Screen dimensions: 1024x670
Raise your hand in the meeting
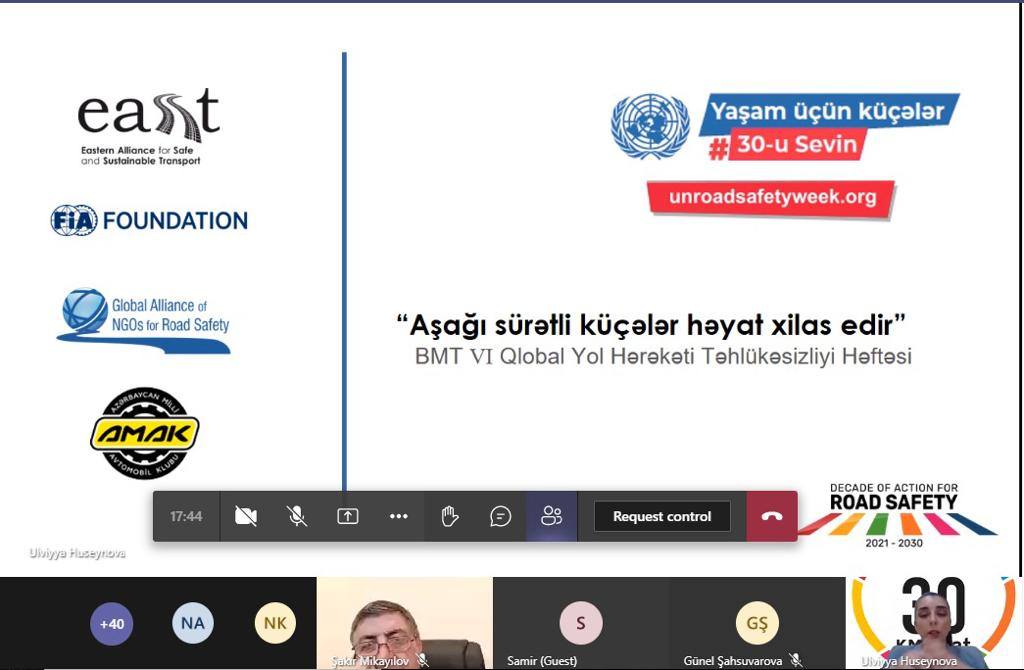[449, 516]
